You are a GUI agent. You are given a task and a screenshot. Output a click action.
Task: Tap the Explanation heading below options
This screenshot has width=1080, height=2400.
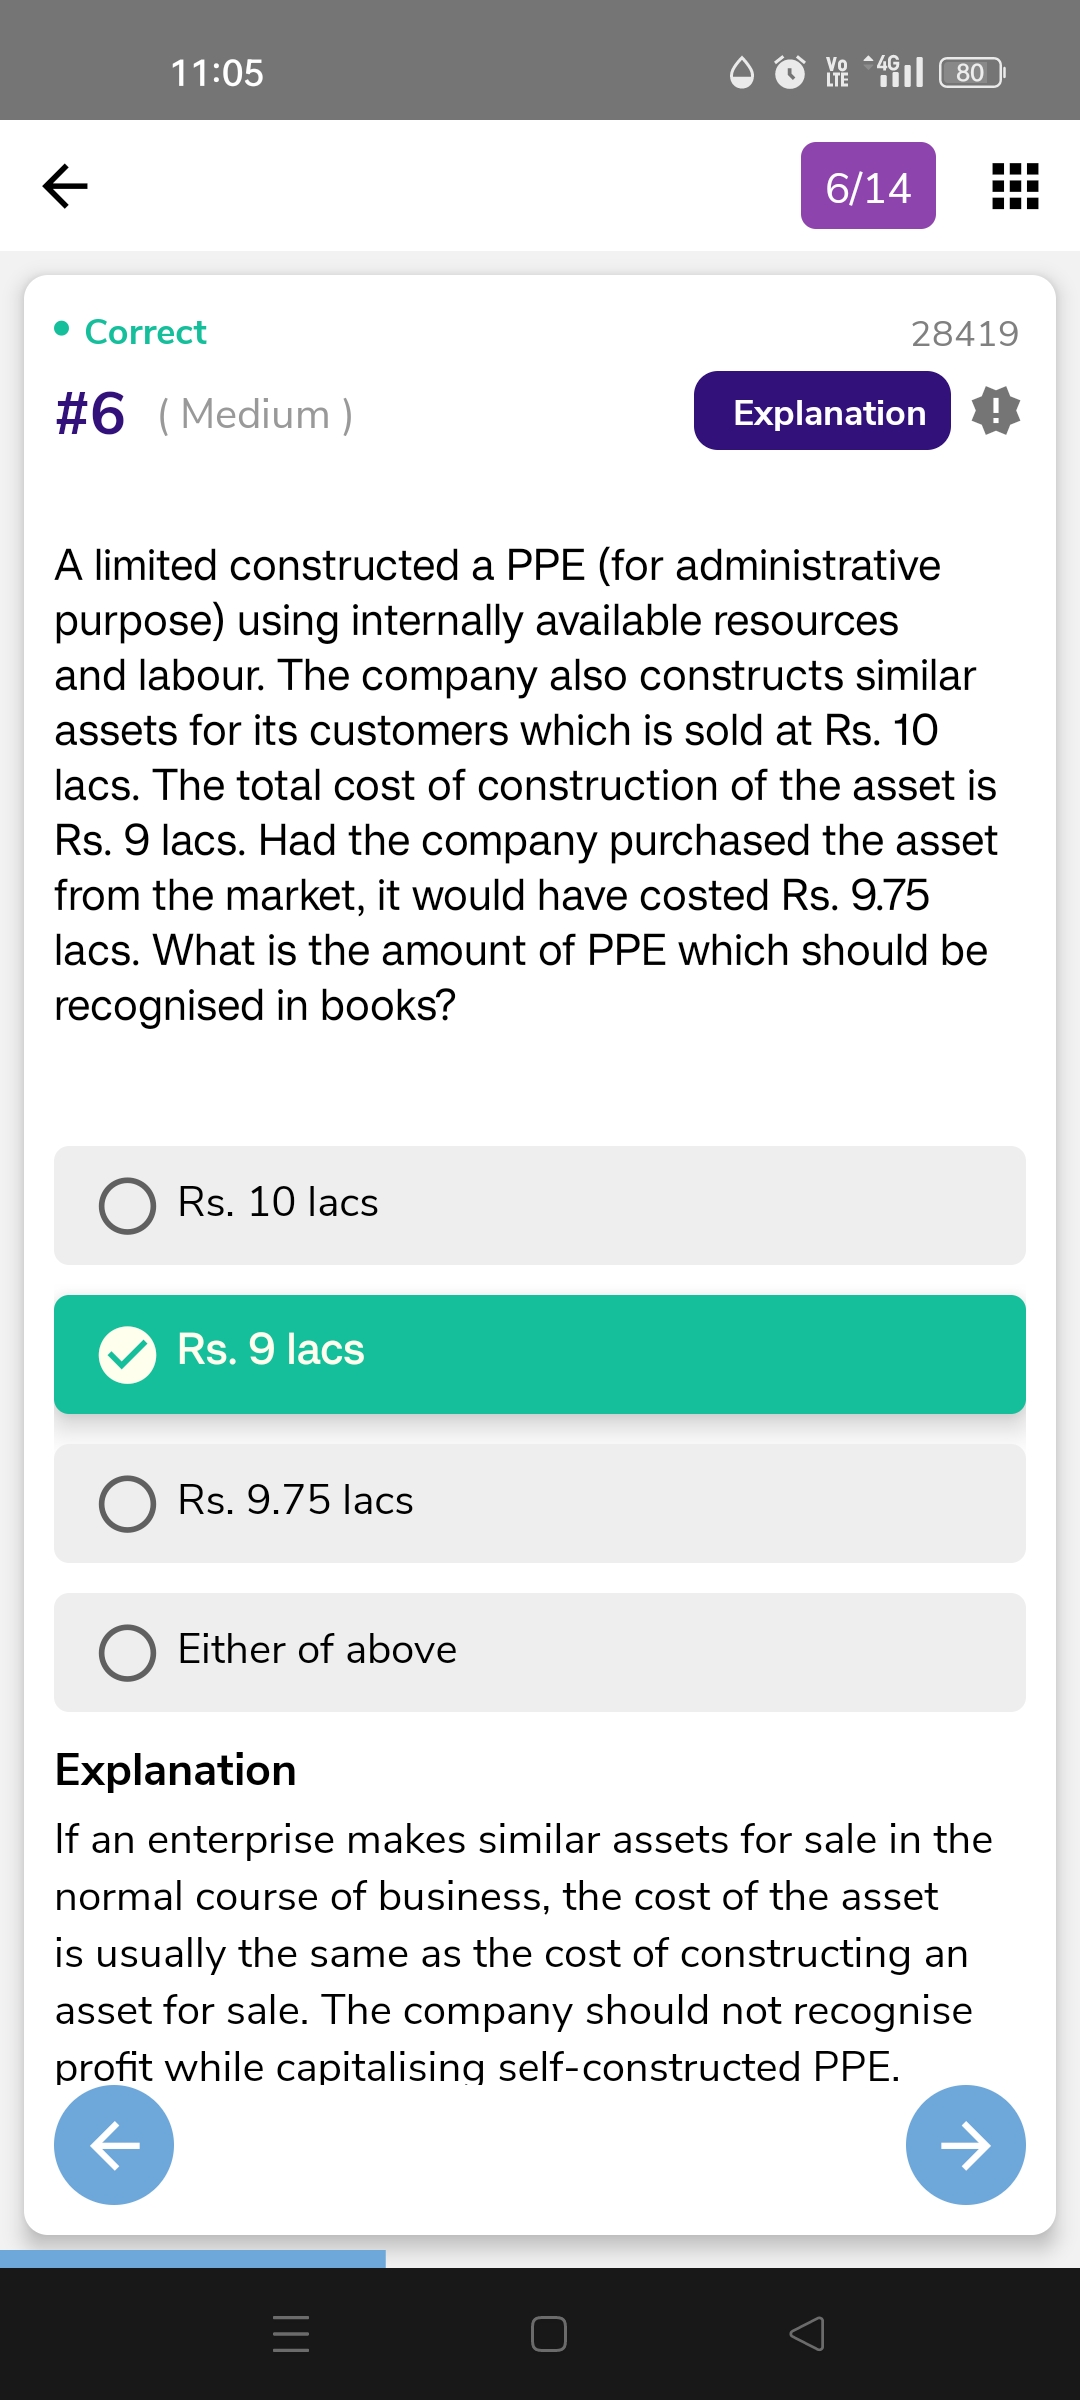(176, 1770)
